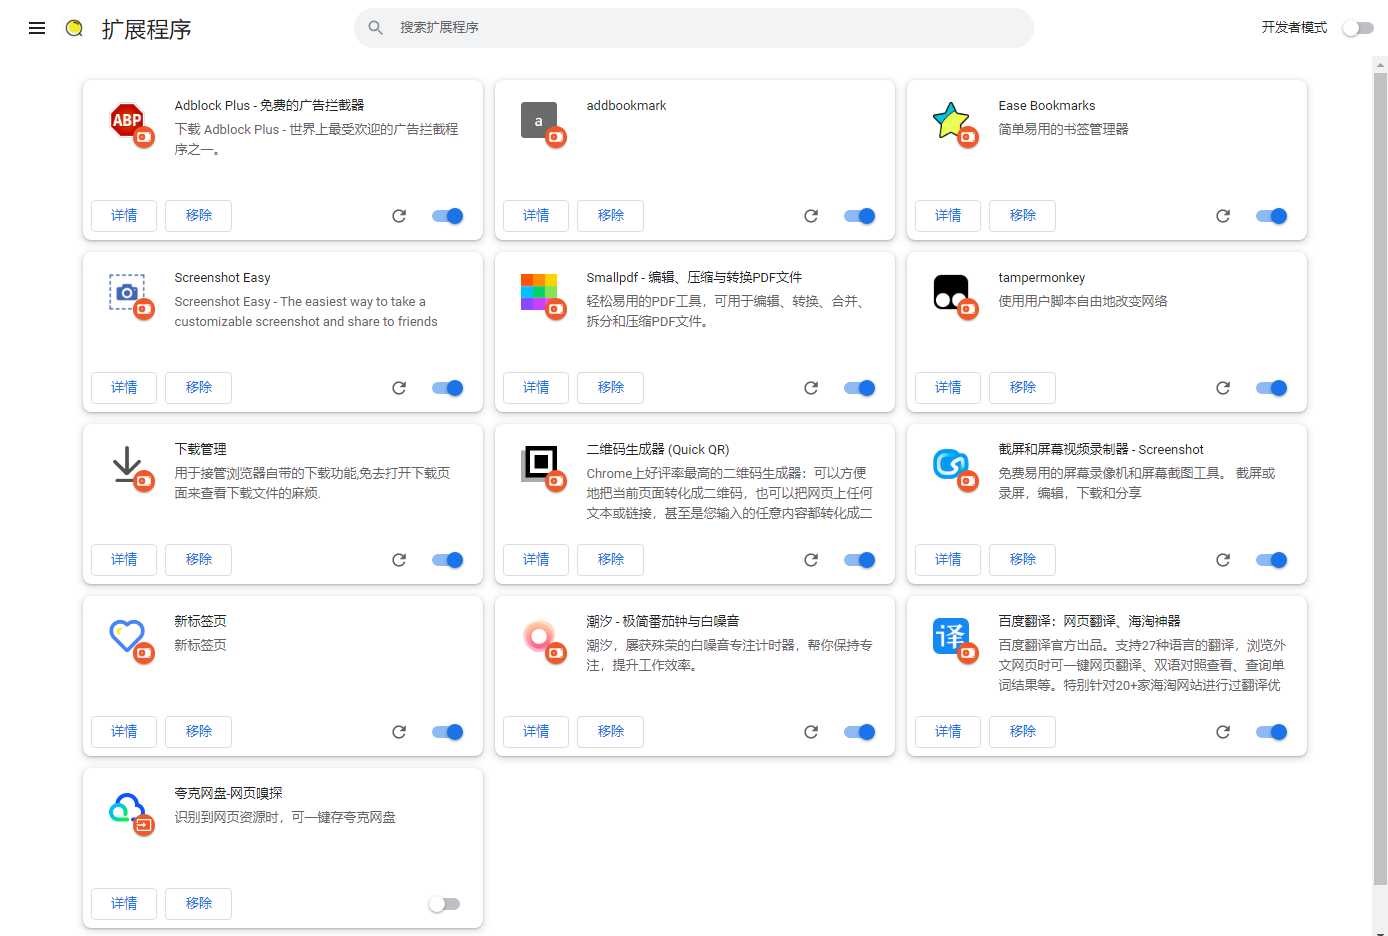The image size is (1388, 936).
Task: Disable the 下载管理 extension toggle
Action: click(447, 560)
